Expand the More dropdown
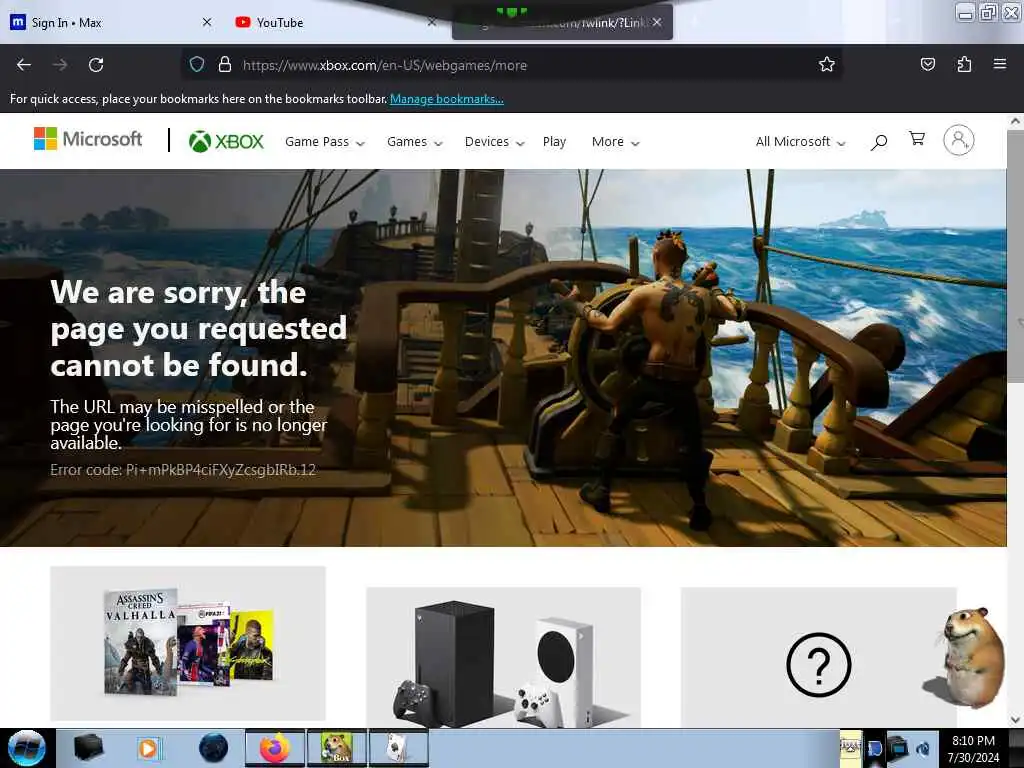1024x768 pixels. tap(615, 142)
